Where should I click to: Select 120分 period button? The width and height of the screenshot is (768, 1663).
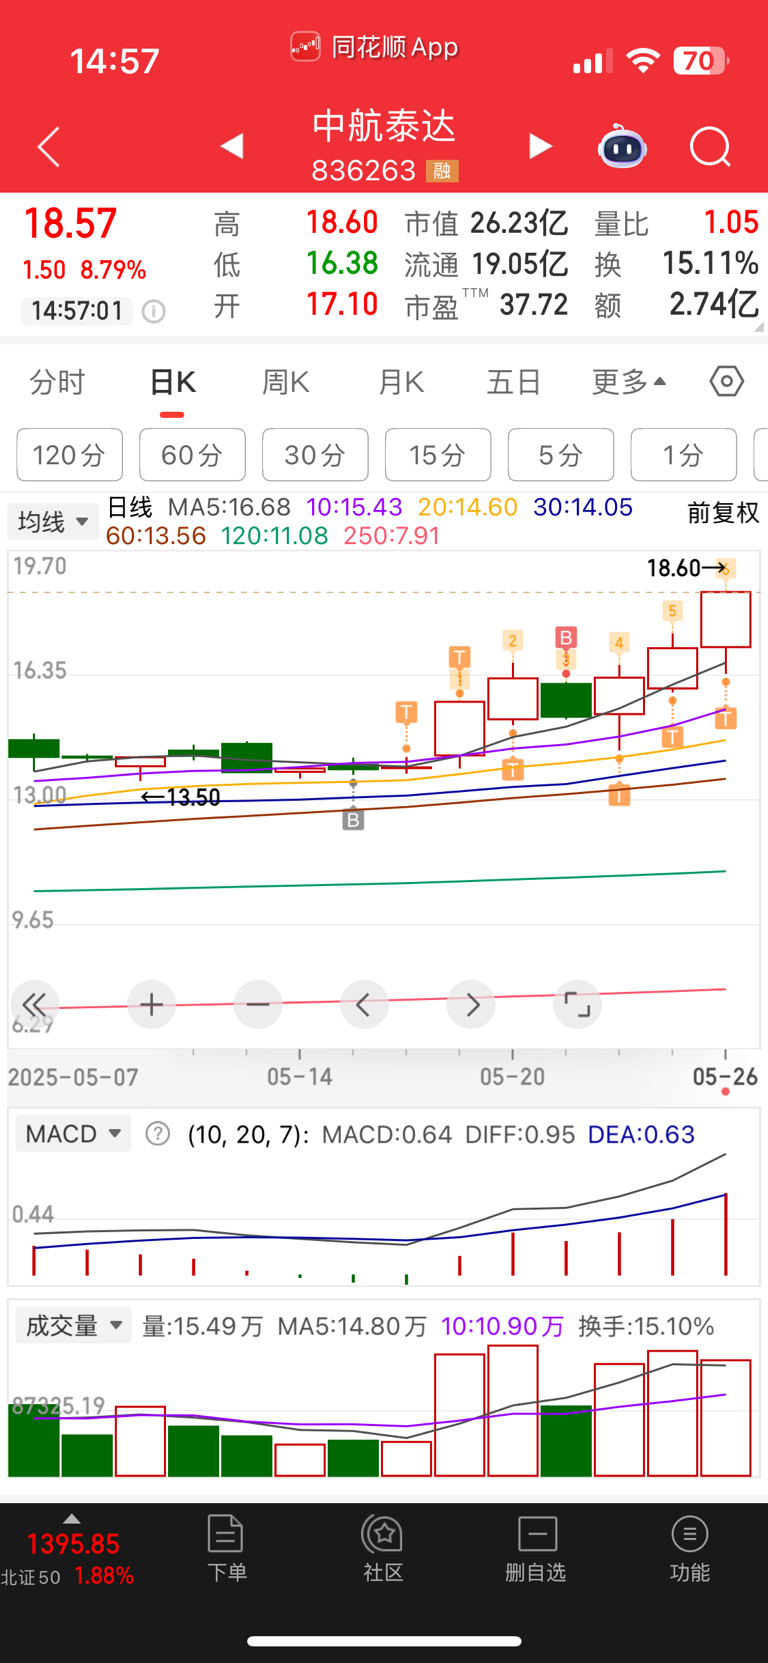click(69, 455)
